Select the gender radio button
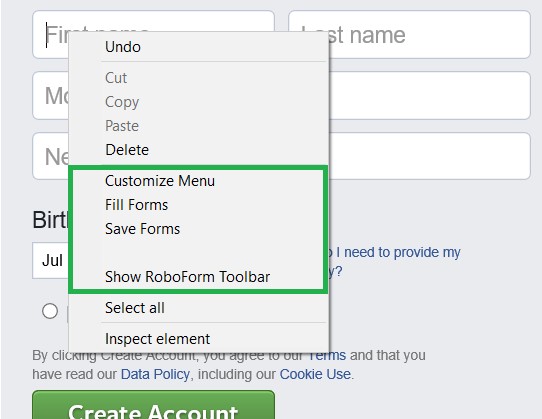The image size is (542, 419). [x=50, y=311]
